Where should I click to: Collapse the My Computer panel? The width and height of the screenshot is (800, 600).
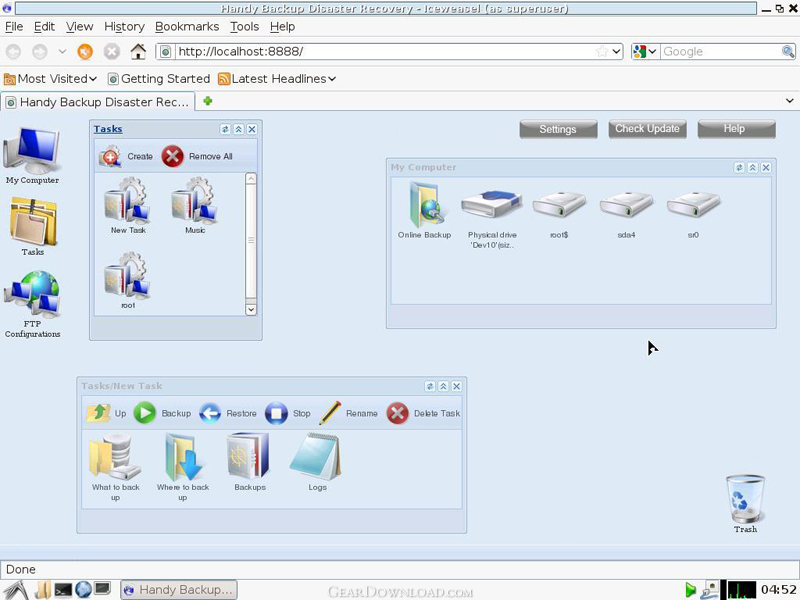[753, 167]
